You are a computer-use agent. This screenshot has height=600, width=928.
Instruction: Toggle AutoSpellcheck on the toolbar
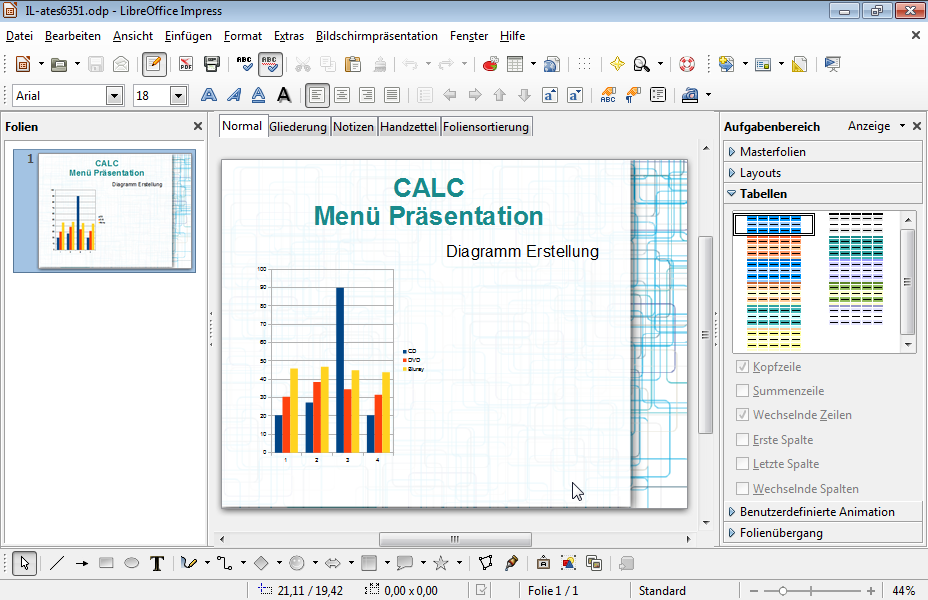[x=270, y=64]
